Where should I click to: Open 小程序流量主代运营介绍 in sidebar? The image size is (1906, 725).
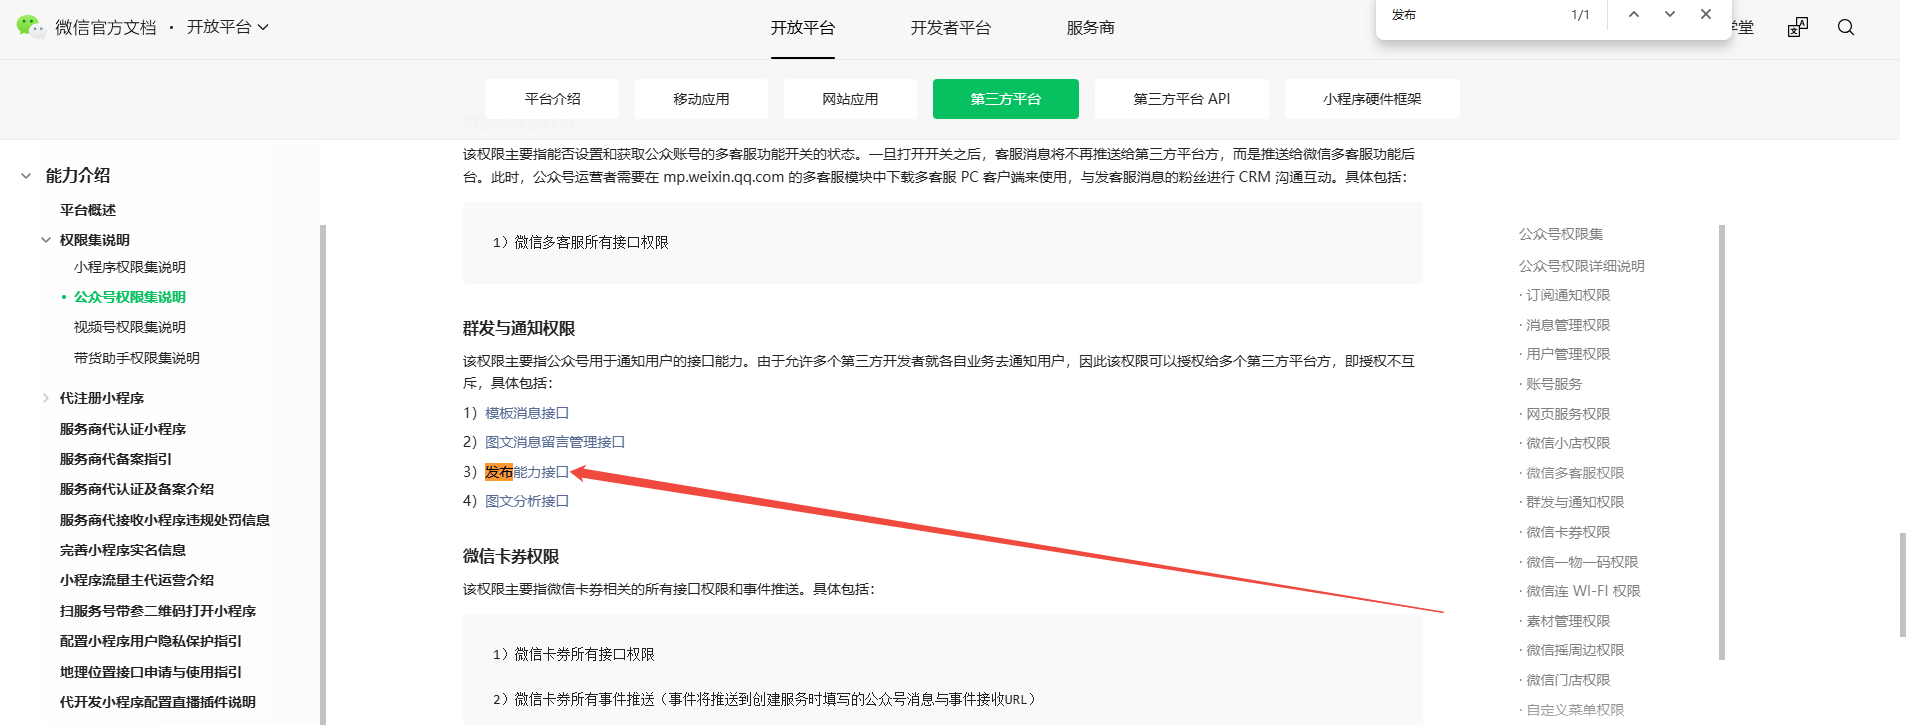pyautogui.click(x=137, y=580)
